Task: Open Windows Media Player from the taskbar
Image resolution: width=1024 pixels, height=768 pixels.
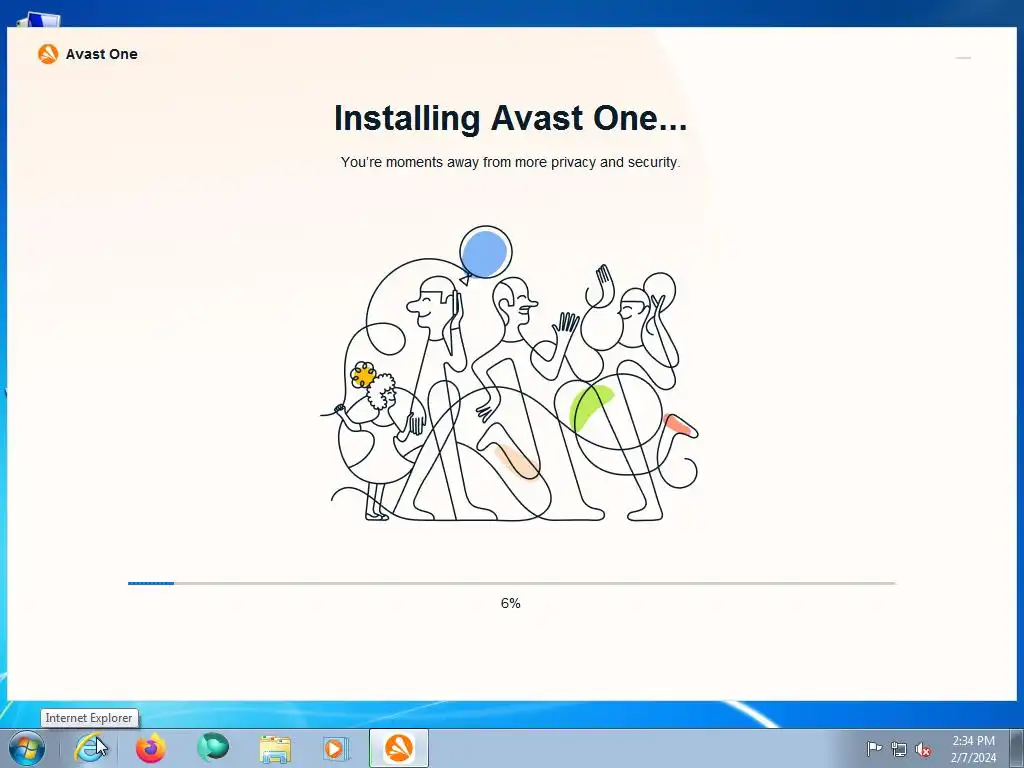Action: click(336, 748)
